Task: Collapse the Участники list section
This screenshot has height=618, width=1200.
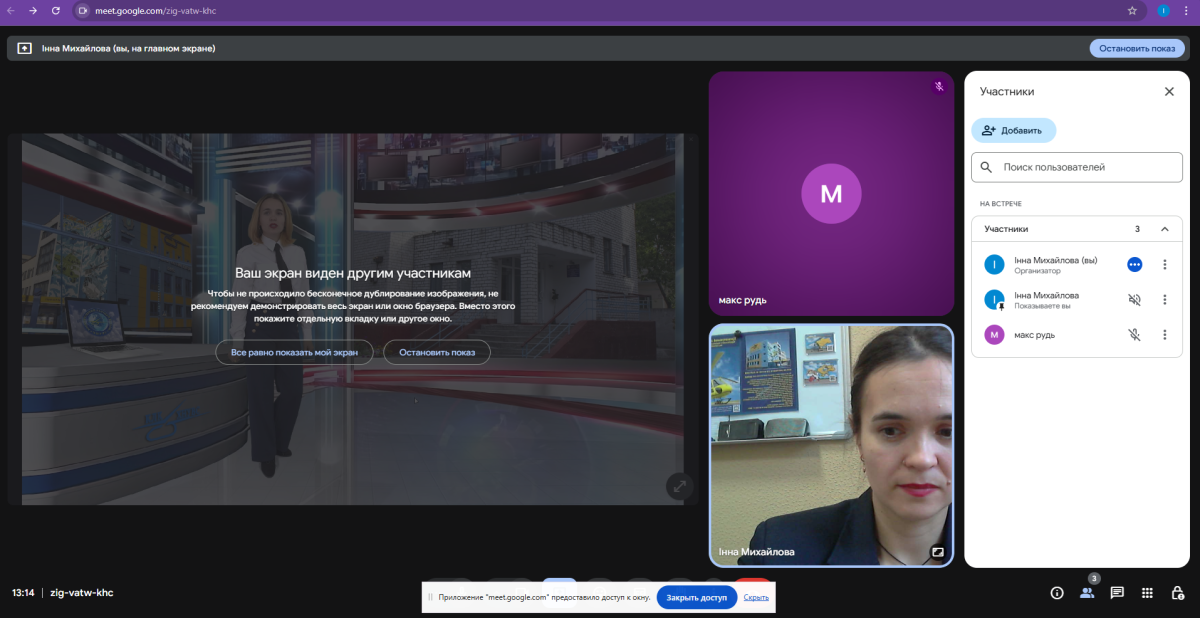Action: (1164, 229)
